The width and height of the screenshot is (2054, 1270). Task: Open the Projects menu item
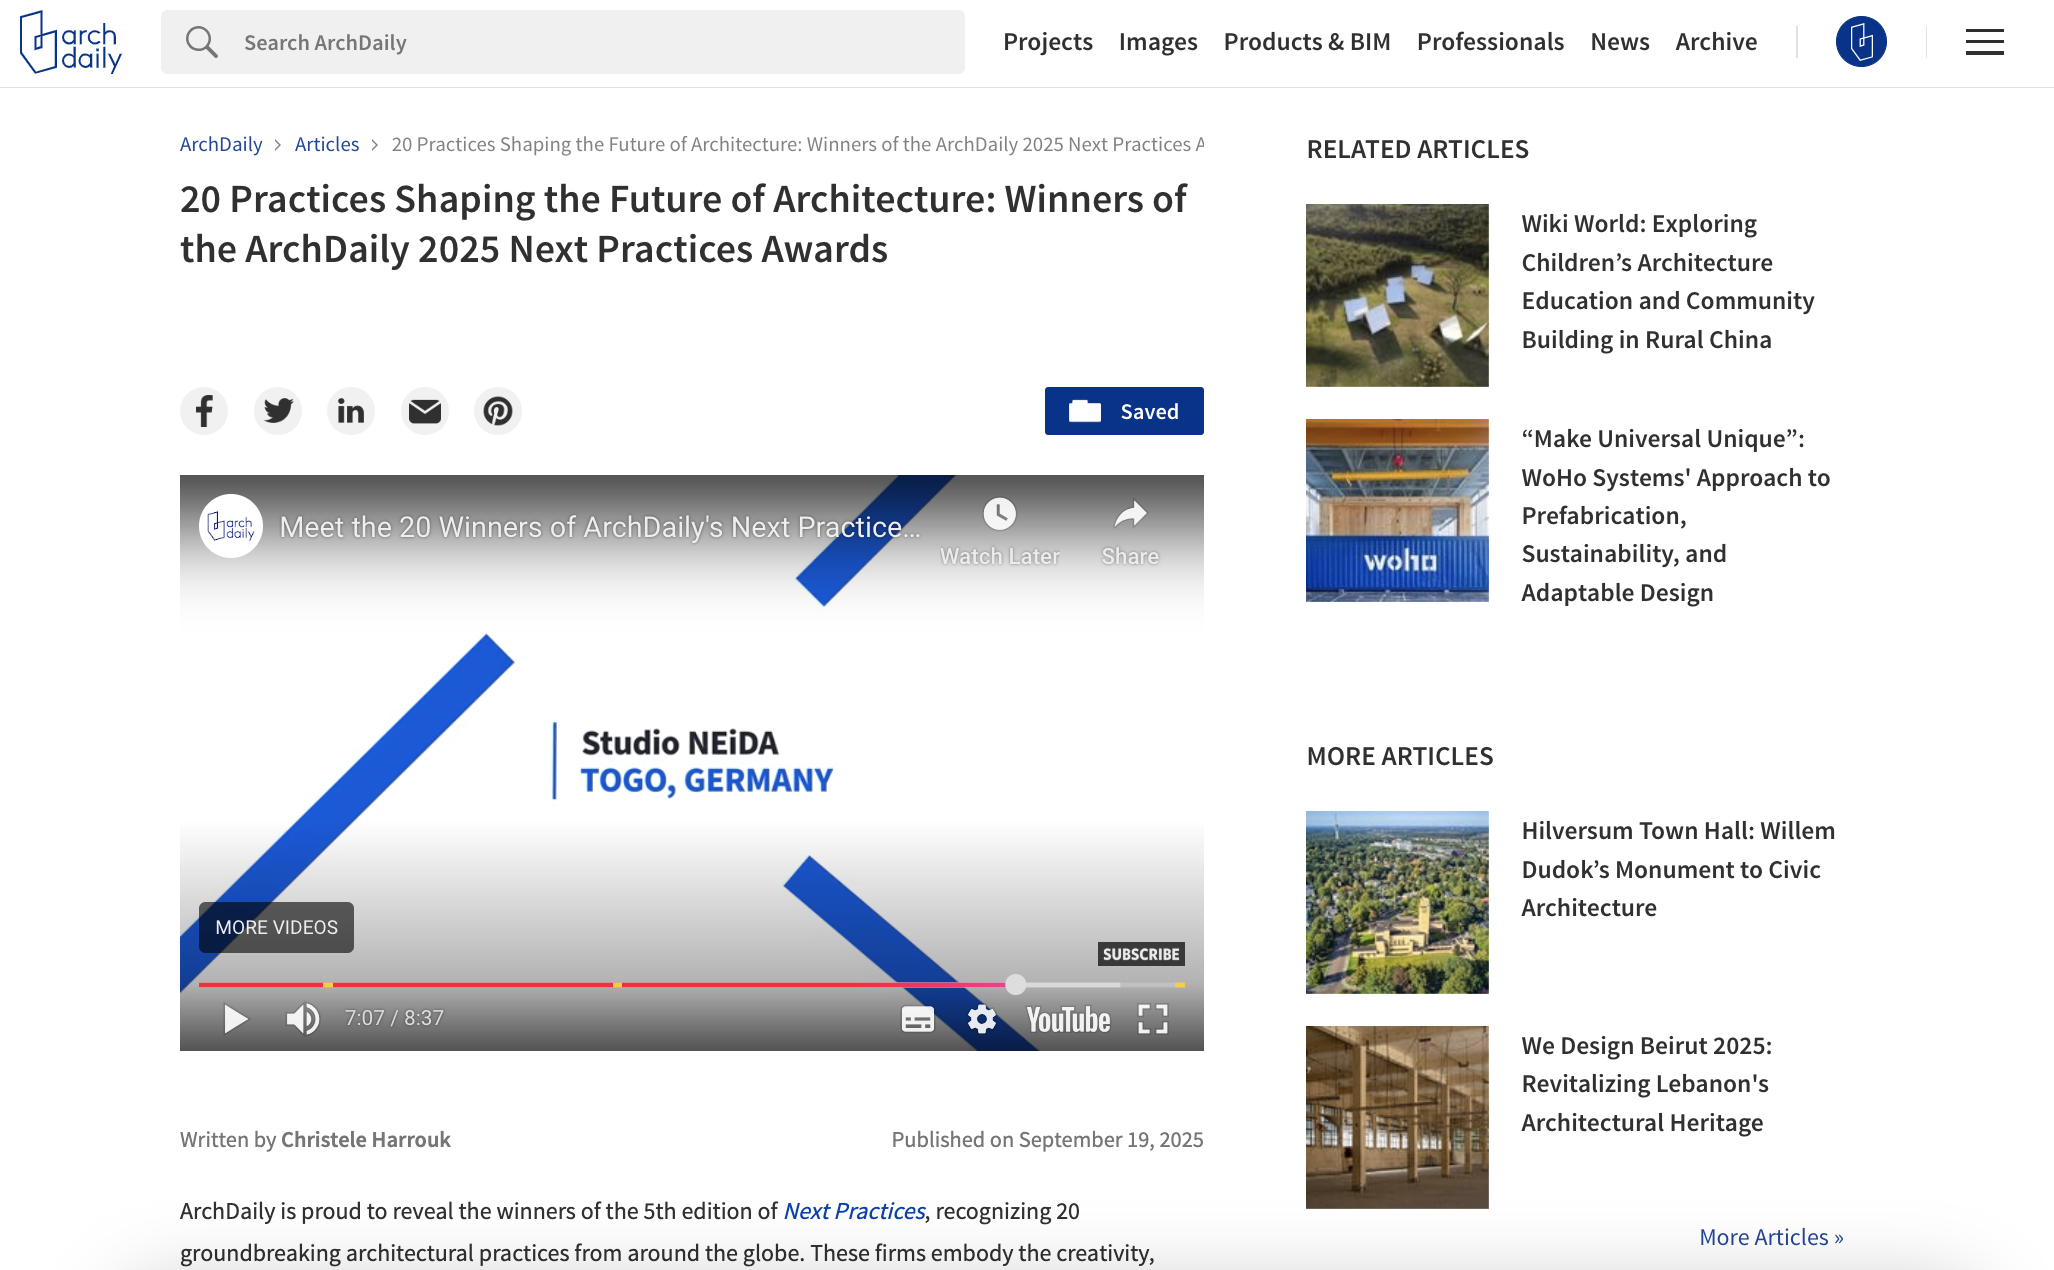pyautogui.click(x=1047, y=42)
